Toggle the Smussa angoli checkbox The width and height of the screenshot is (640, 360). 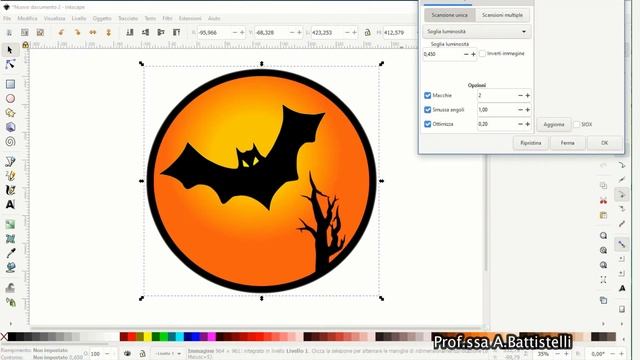coord(427,110)
